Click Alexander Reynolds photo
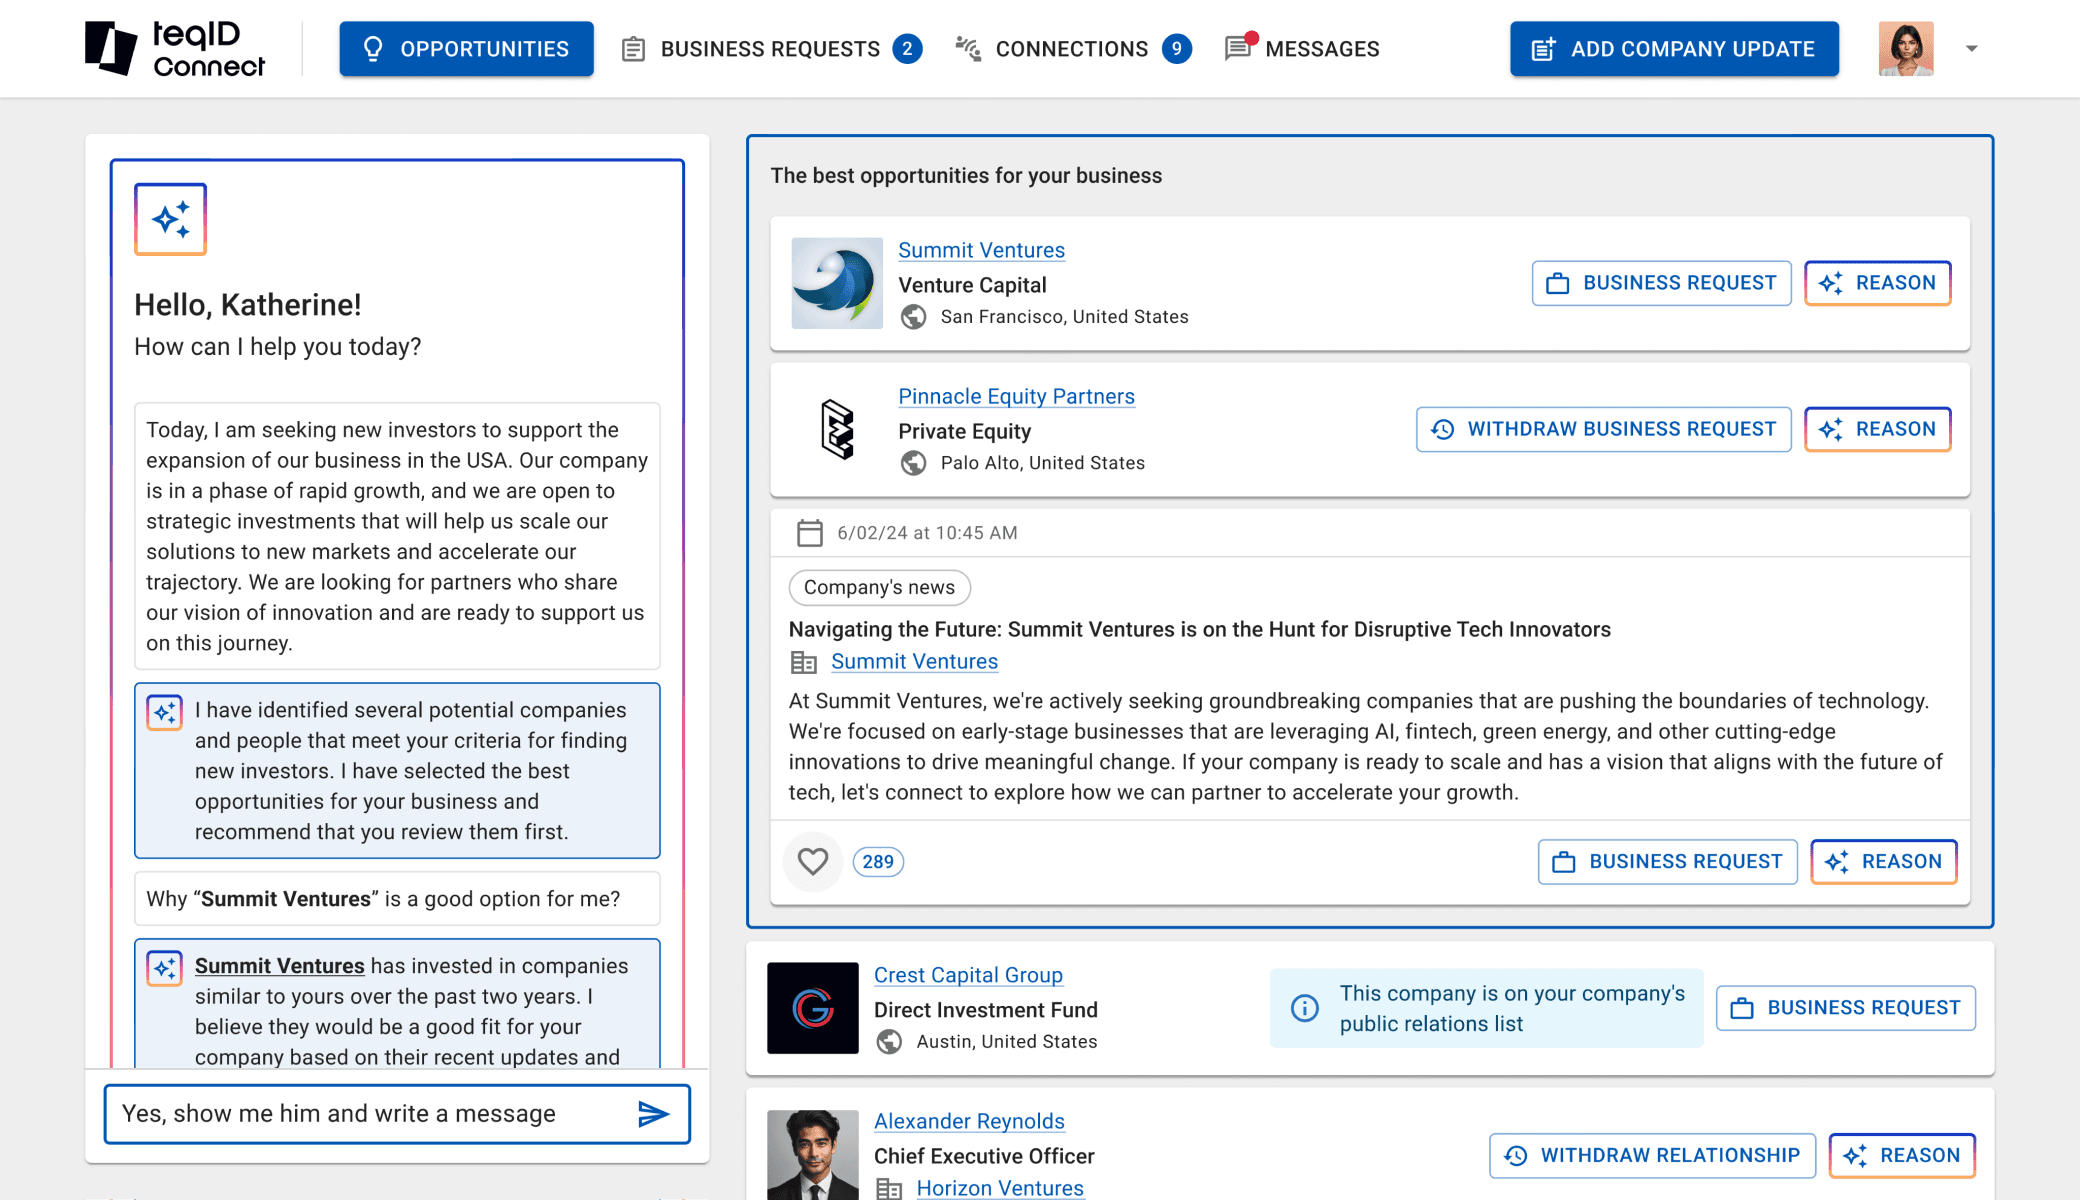This screenshot has width=2080, height=1200. pyautogui.click(x=812, y=1155)
